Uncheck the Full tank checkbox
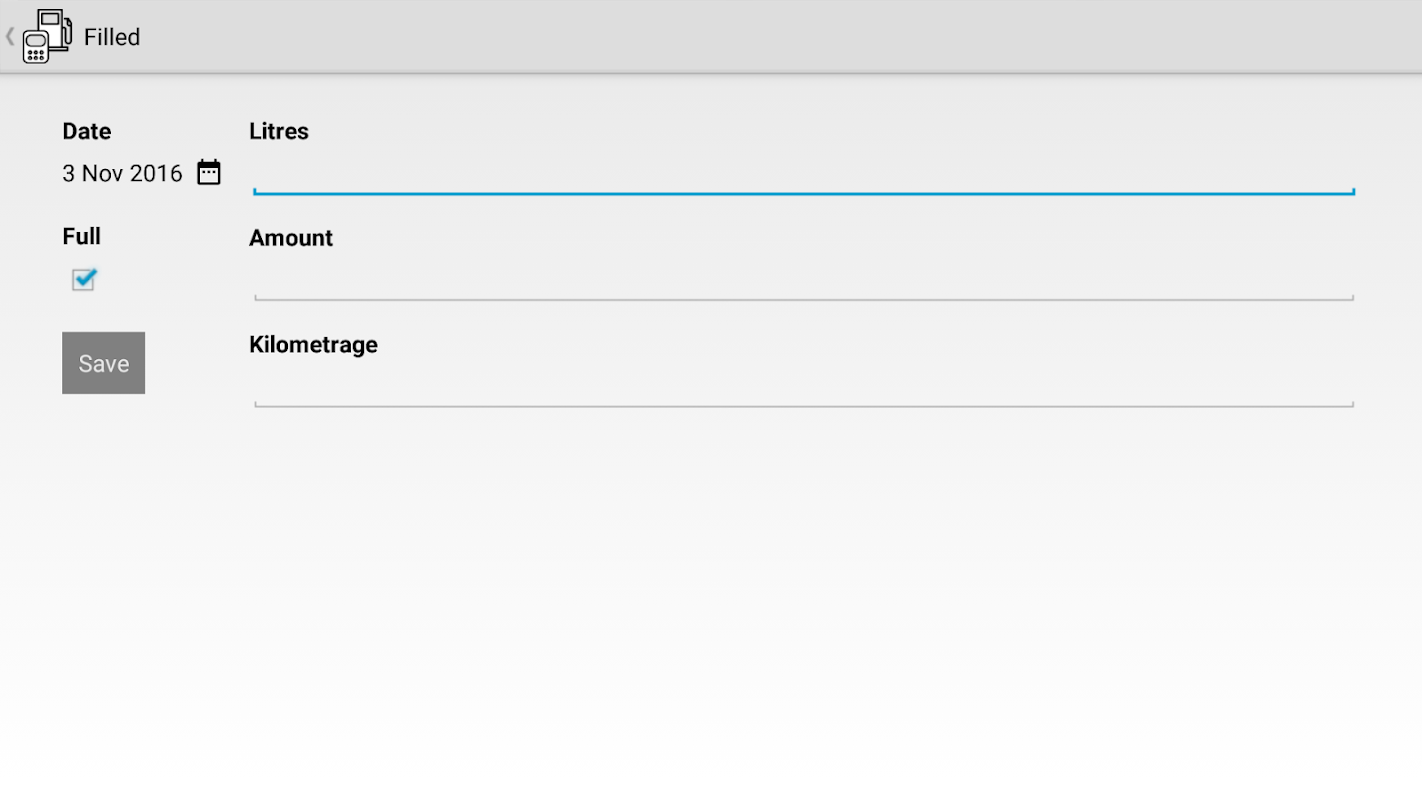 click(83, 279)
